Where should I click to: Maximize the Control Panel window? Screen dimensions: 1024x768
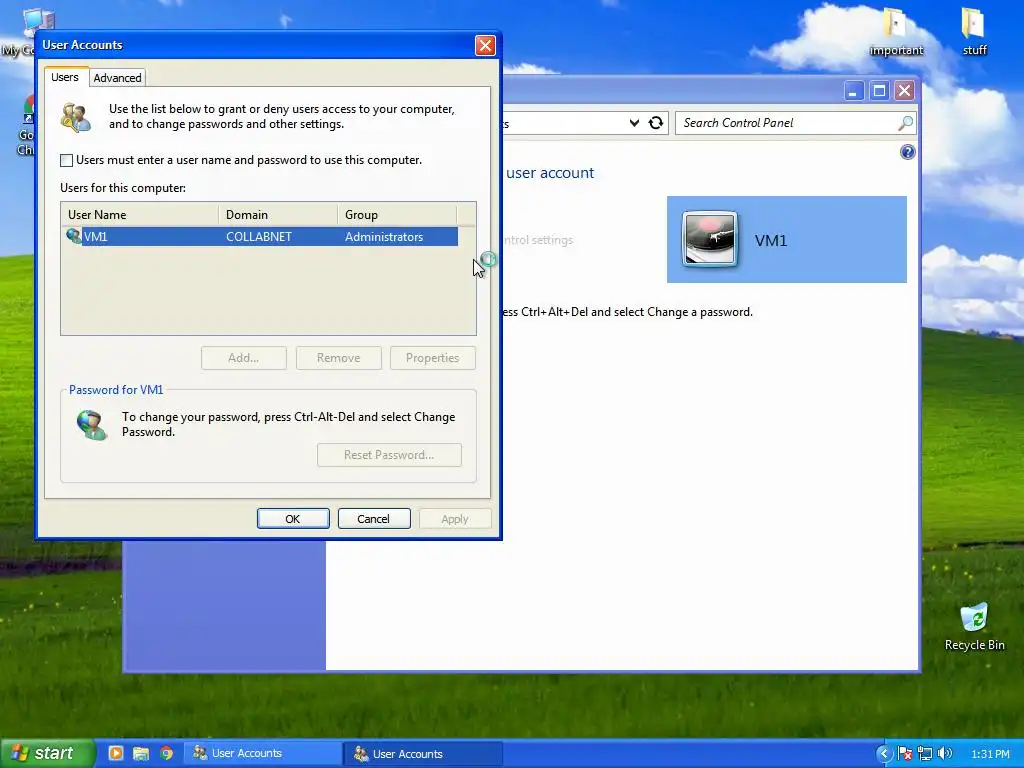(x=879, y=90)
